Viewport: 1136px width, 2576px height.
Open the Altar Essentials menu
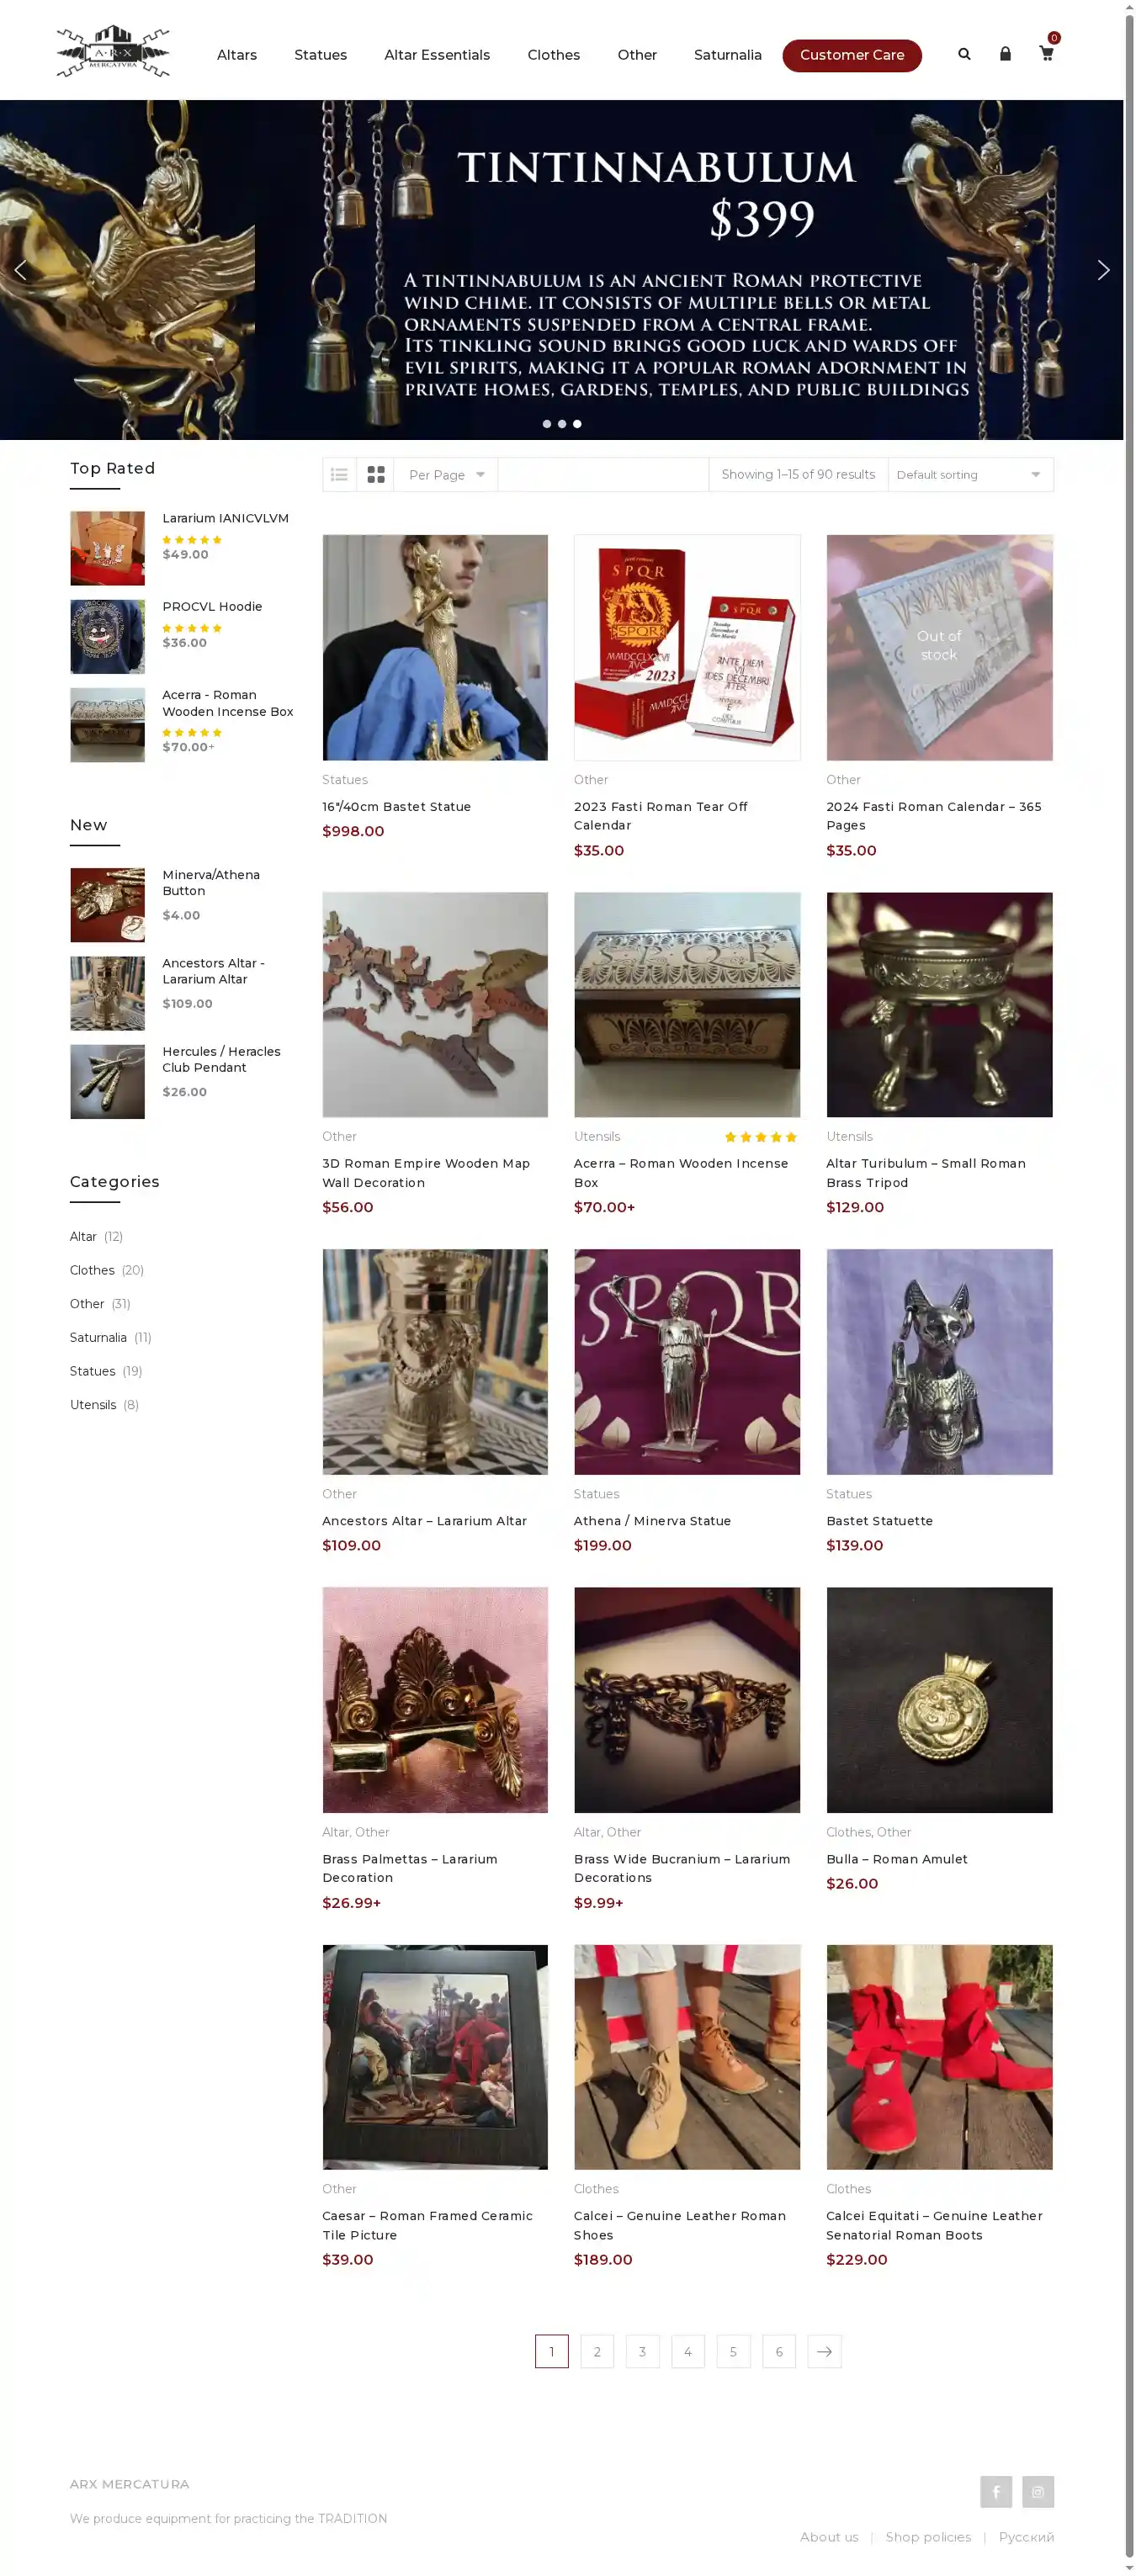point(437,55)
